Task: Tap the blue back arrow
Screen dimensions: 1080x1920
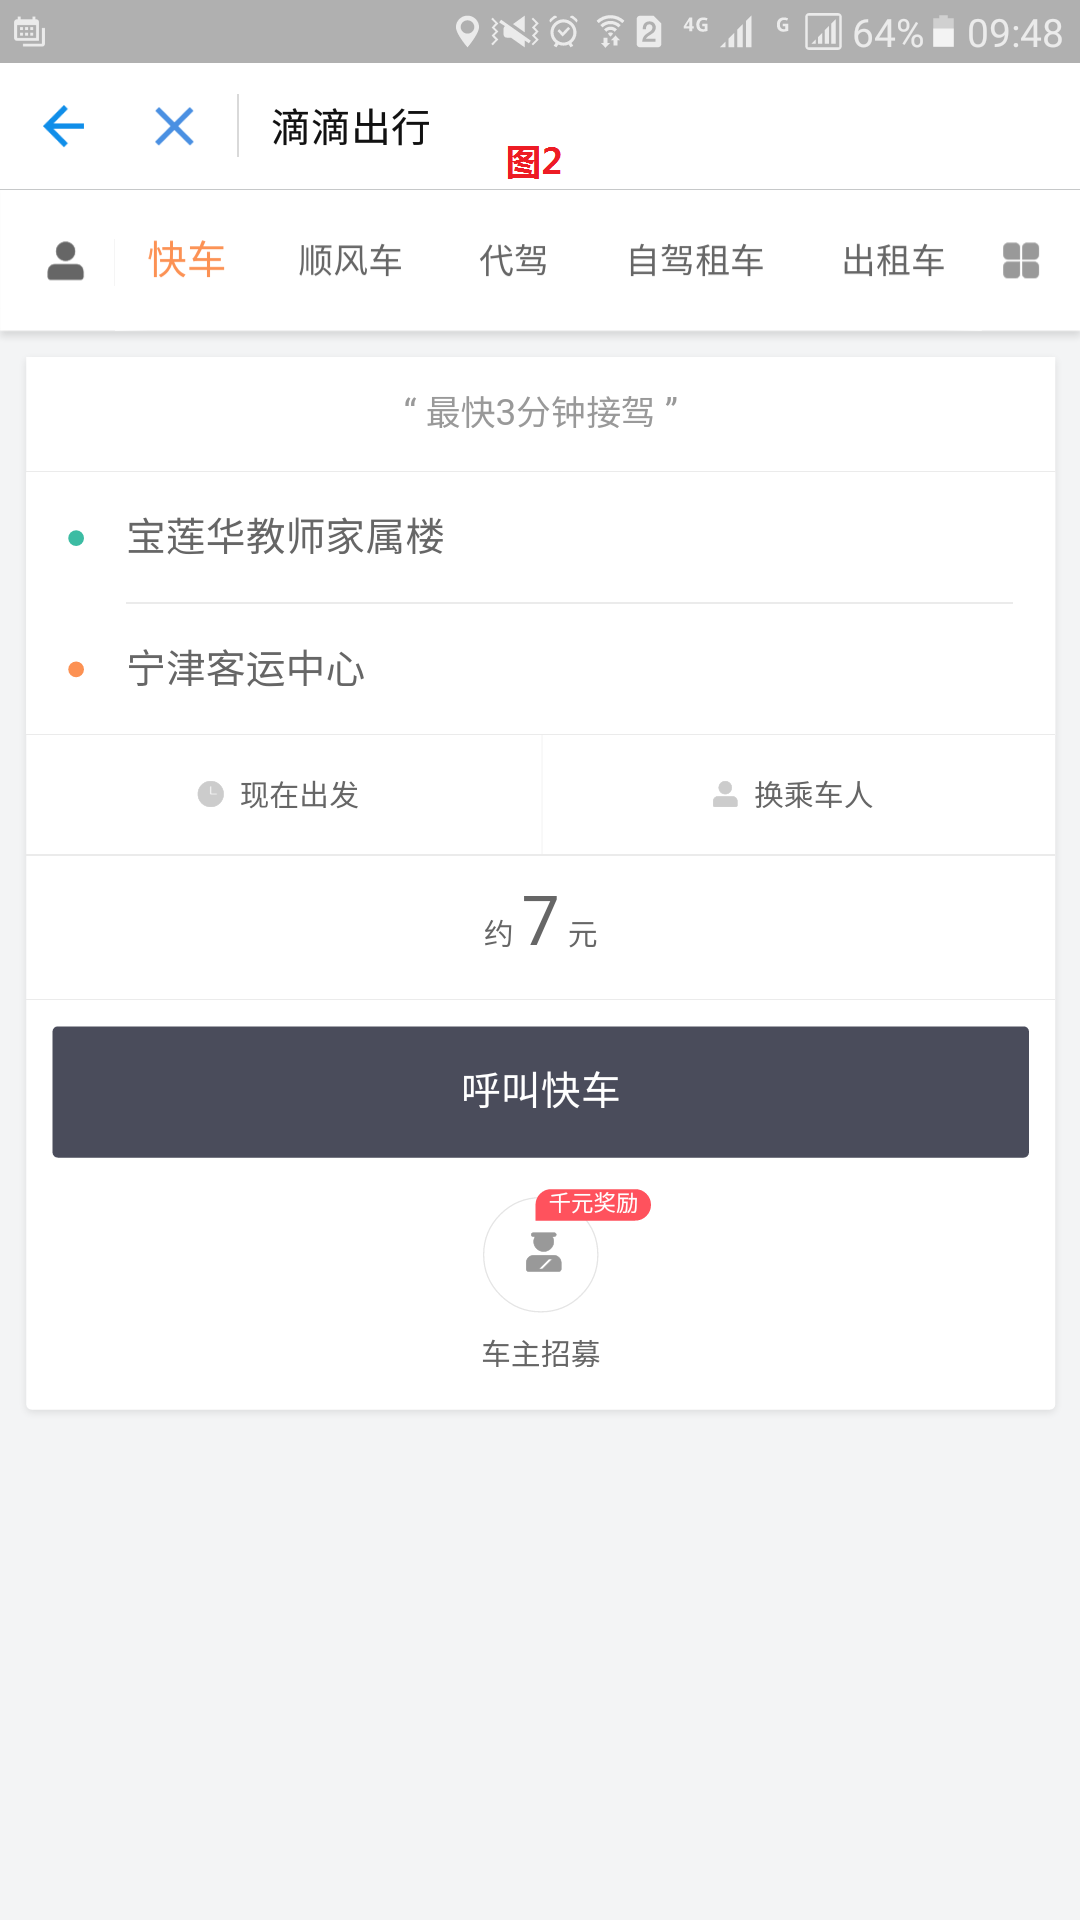Action: (x=64, y=127)
